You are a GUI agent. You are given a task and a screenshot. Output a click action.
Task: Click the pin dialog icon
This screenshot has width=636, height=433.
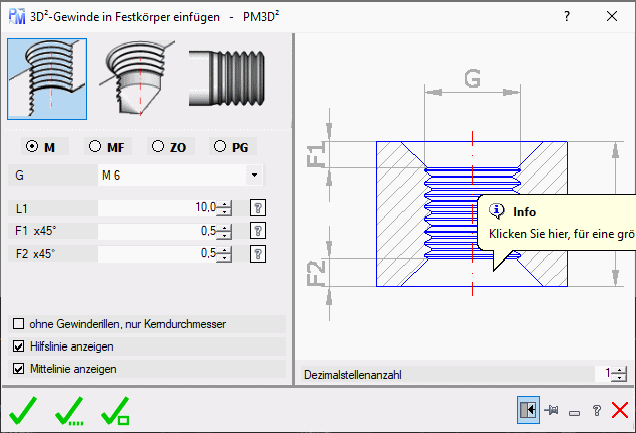point(550,410)
